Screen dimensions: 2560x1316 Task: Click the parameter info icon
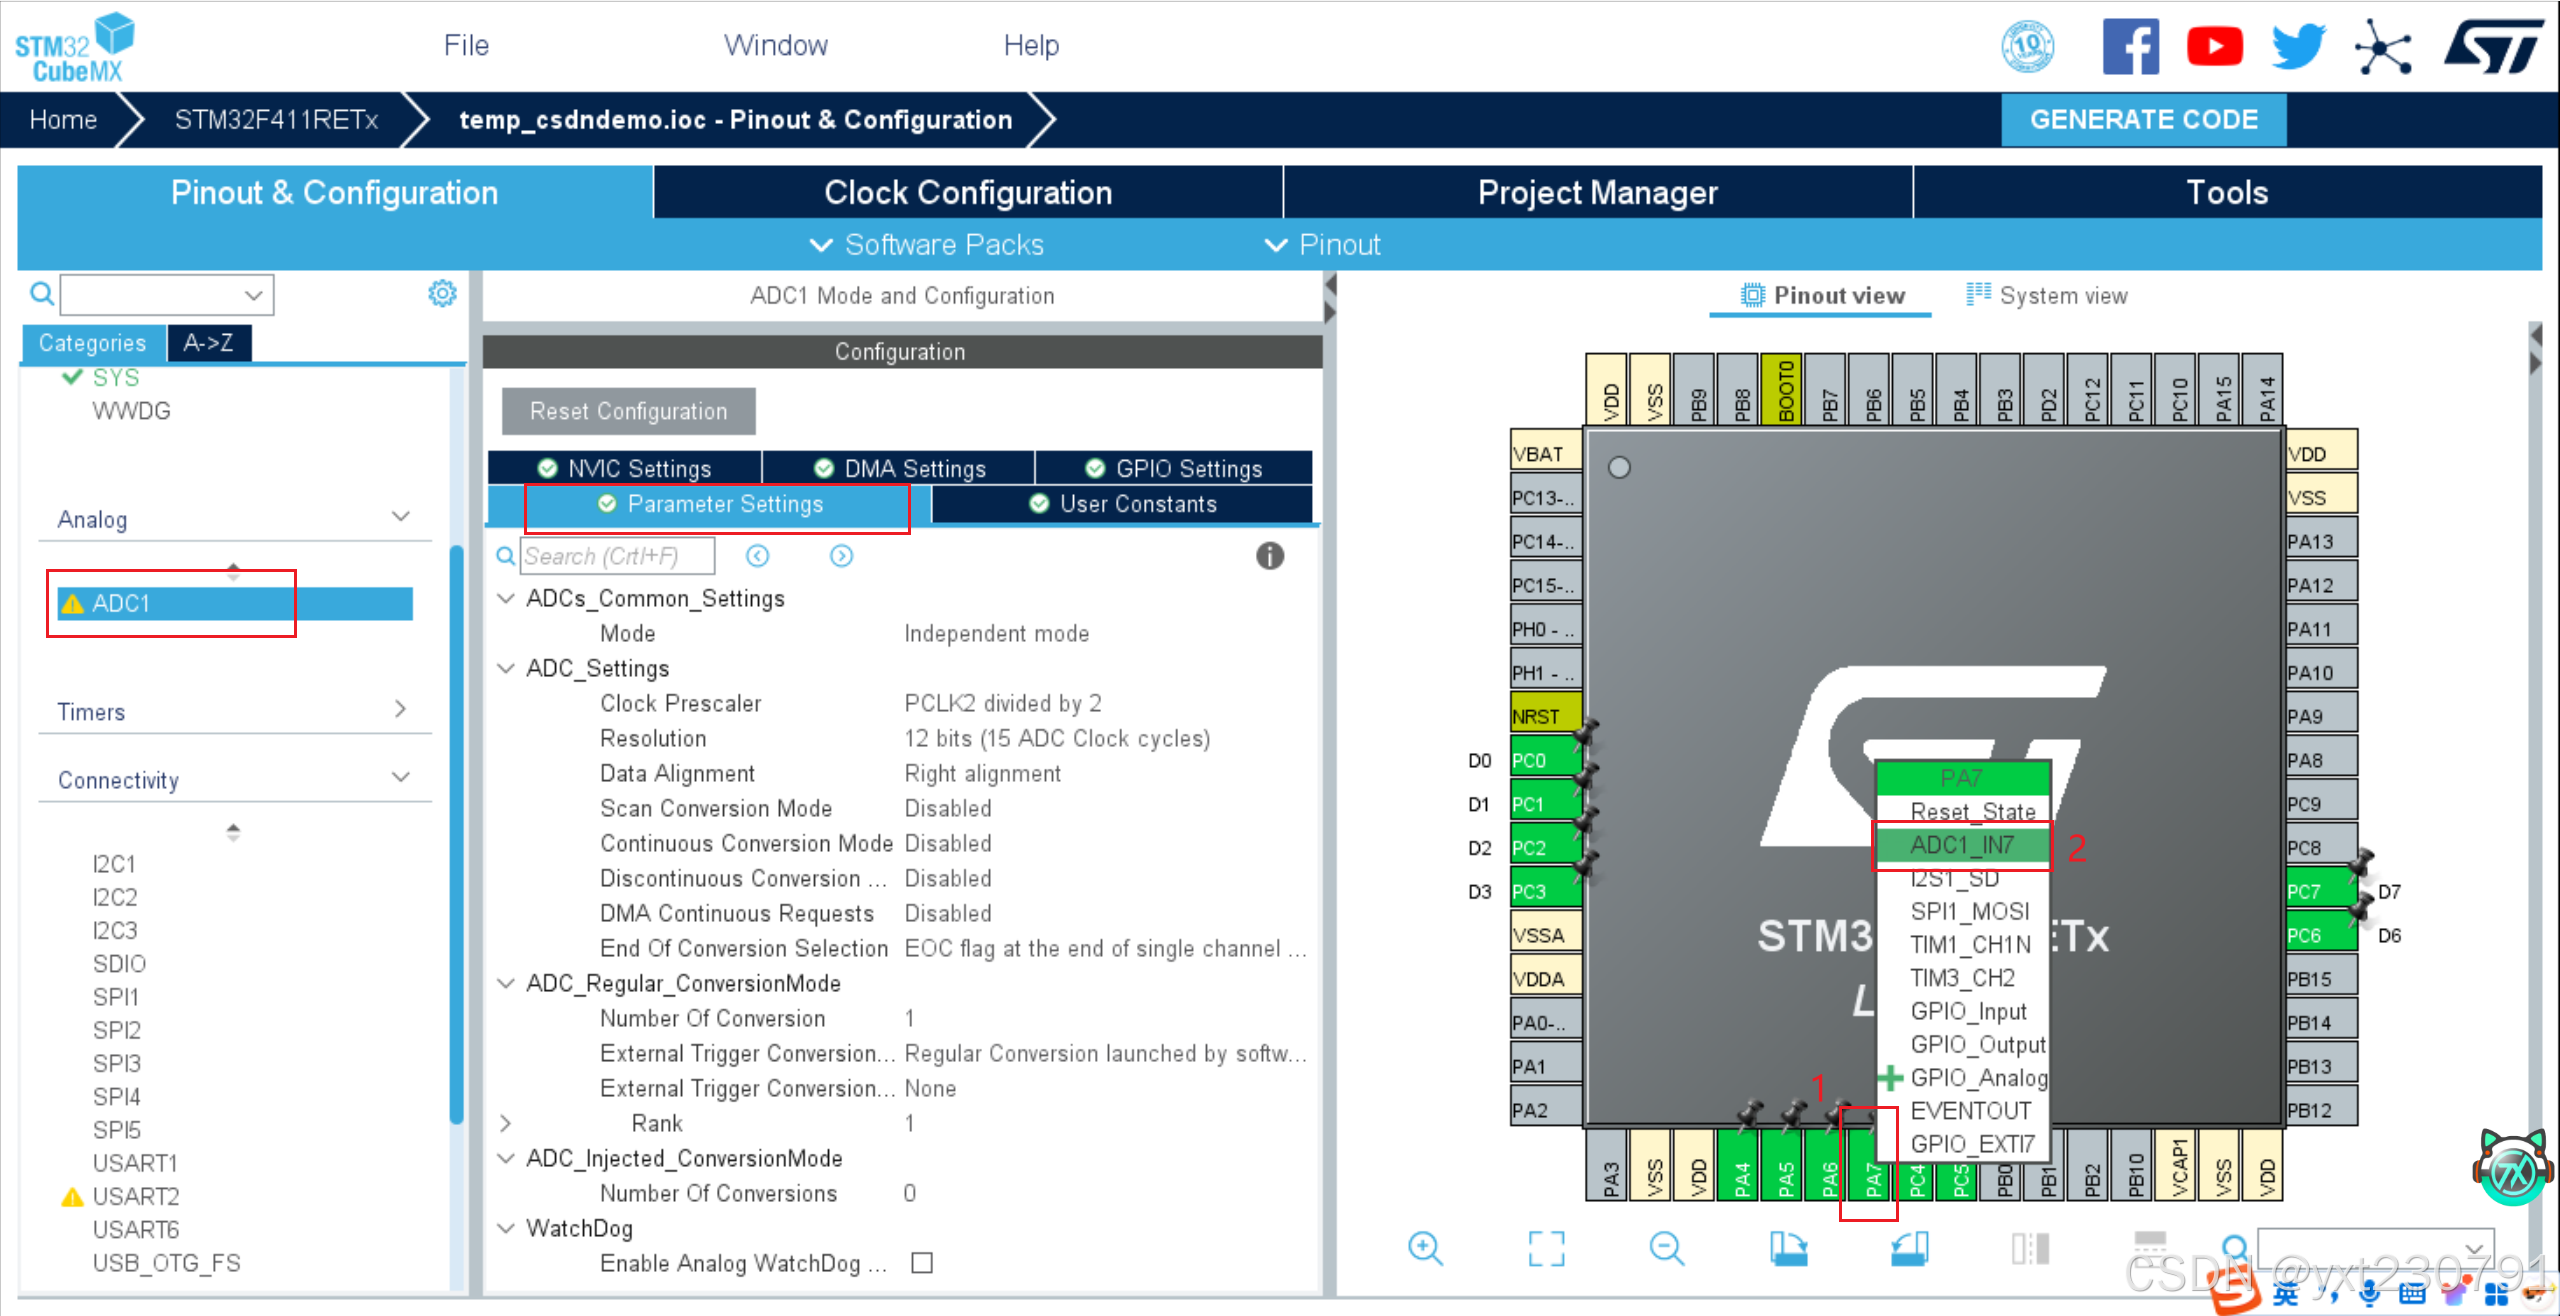click(1269, 556)
